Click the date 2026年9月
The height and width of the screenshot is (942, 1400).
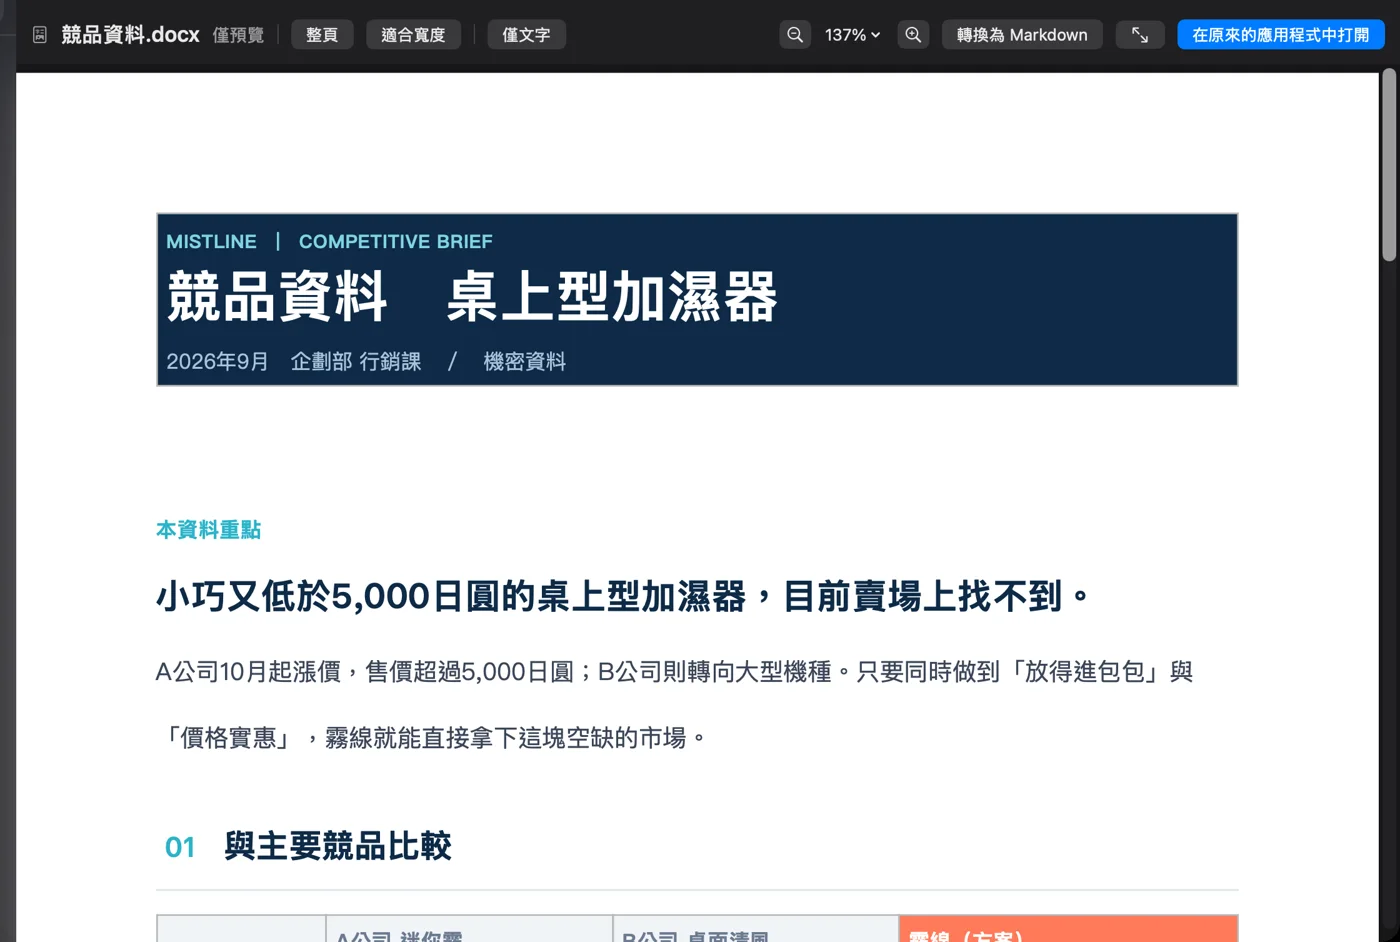click(217, 362)
